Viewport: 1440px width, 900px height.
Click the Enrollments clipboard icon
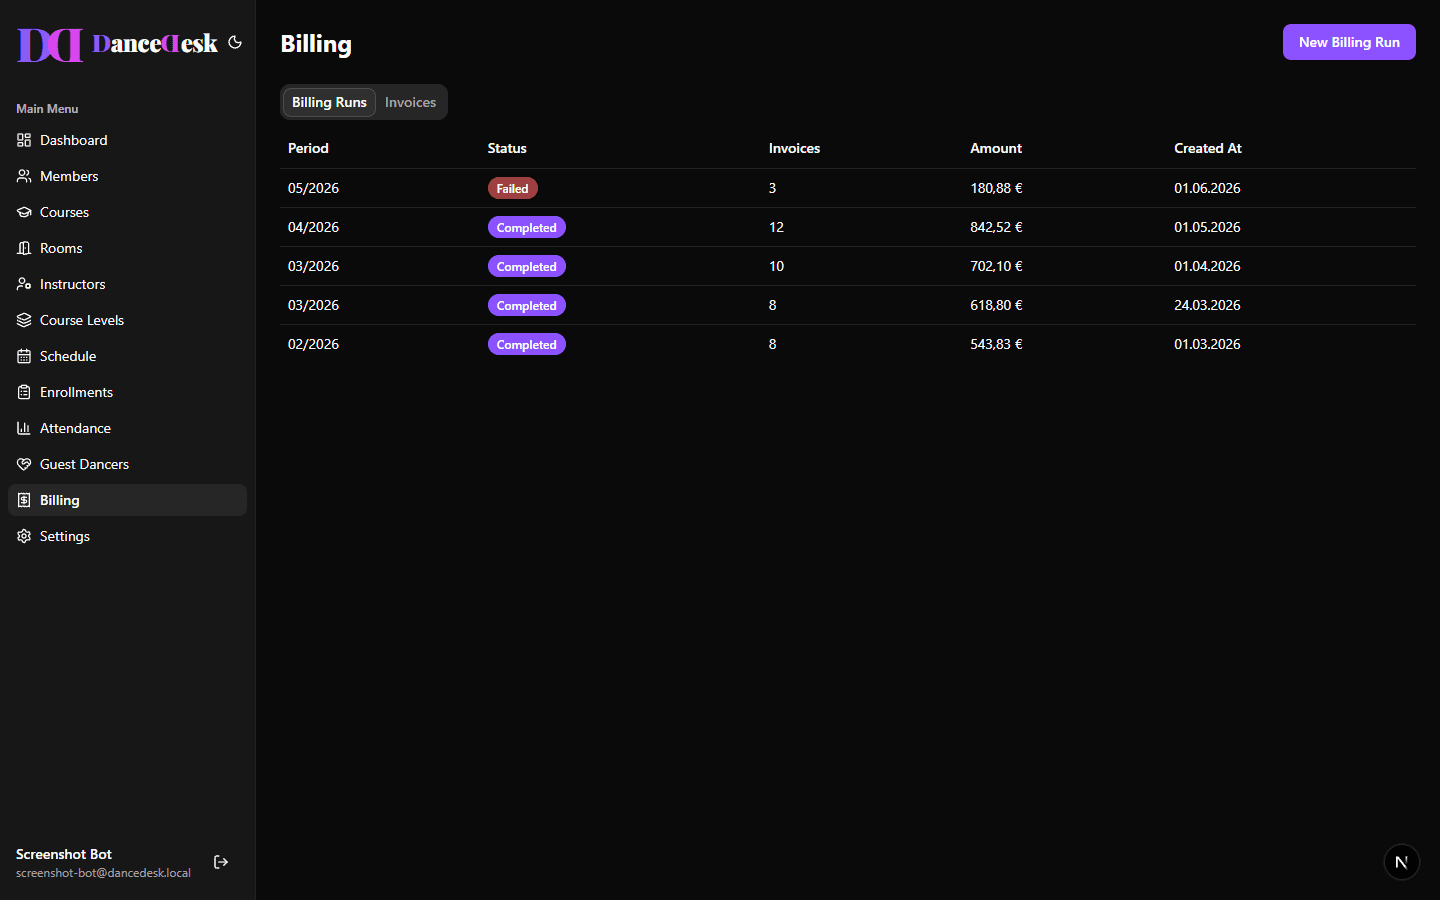click(x=24, y=392)
